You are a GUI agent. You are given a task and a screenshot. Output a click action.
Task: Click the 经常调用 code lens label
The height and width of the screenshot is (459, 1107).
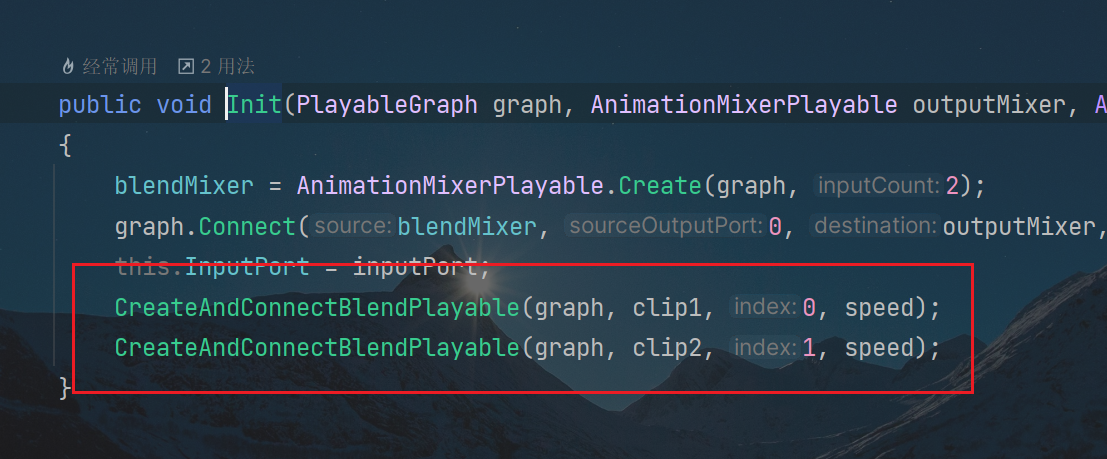click(119, 67)
